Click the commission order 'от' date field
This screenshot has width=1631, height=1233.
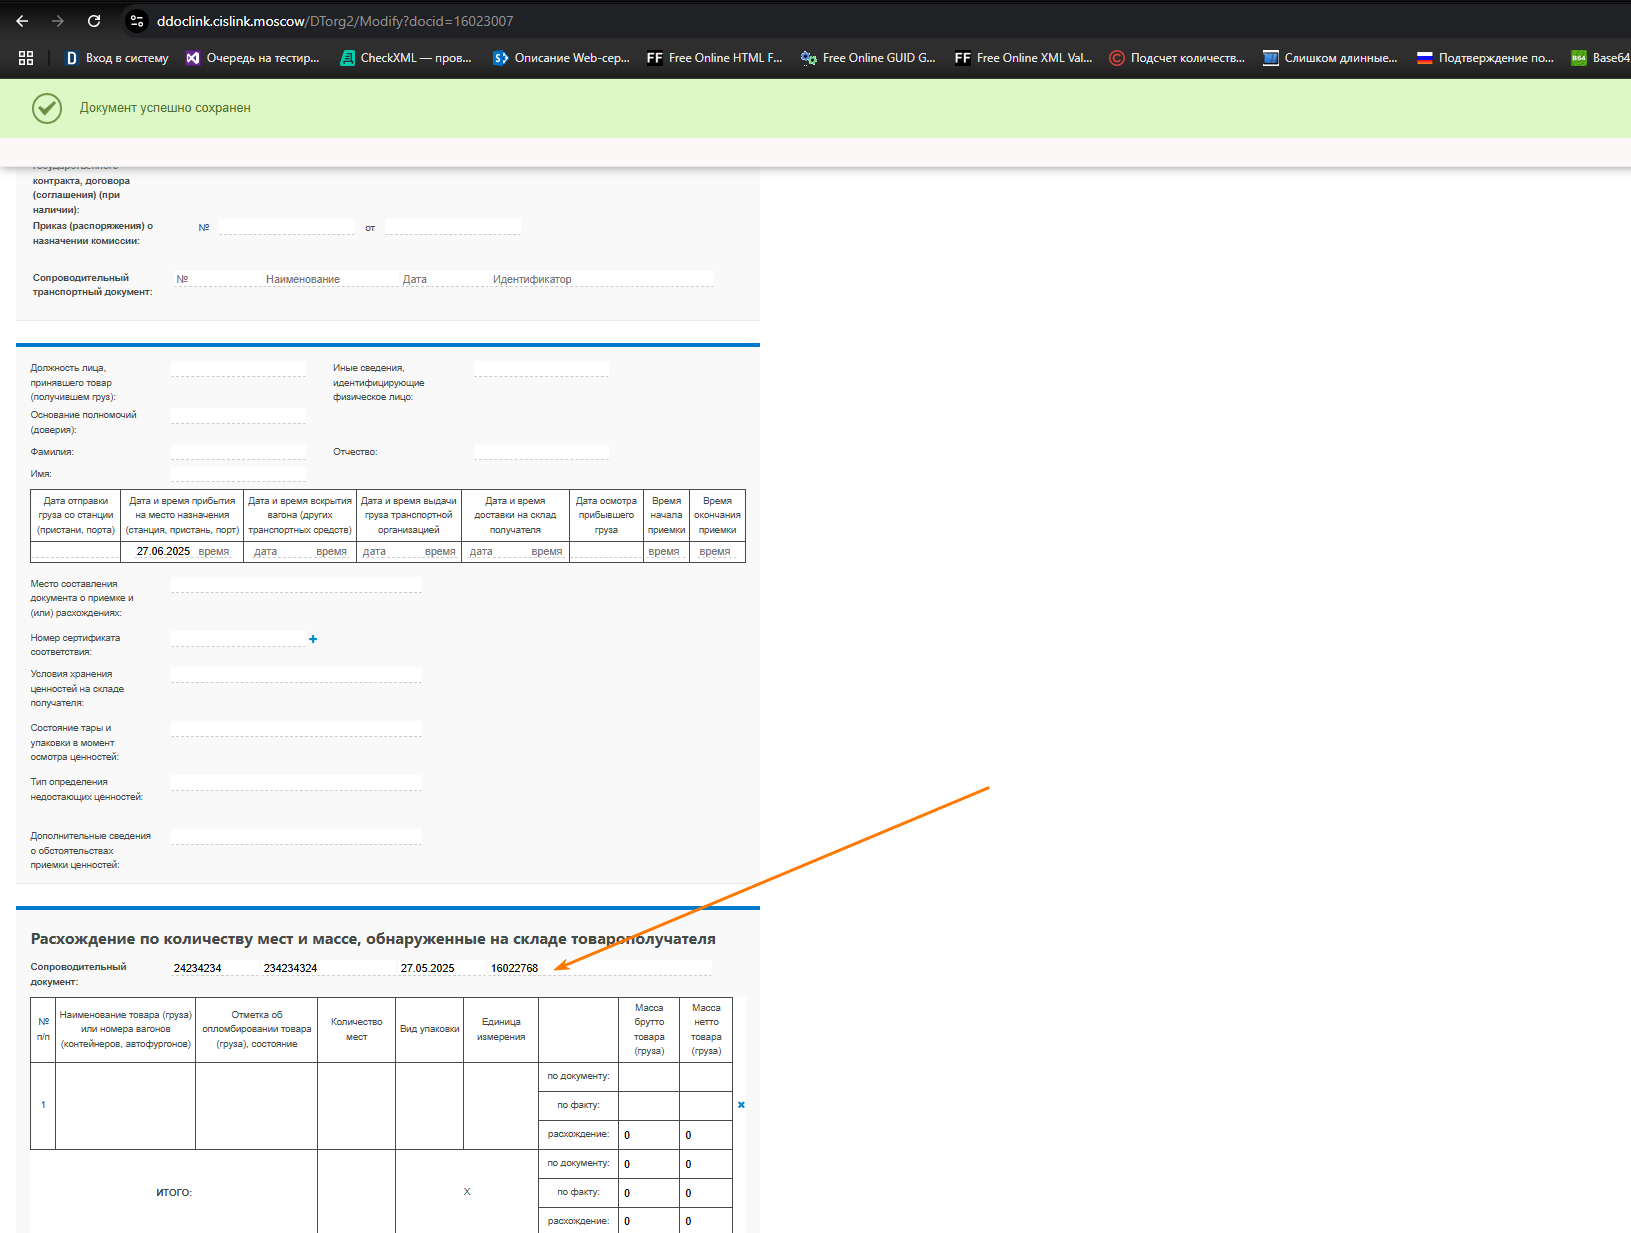[453, 227]
